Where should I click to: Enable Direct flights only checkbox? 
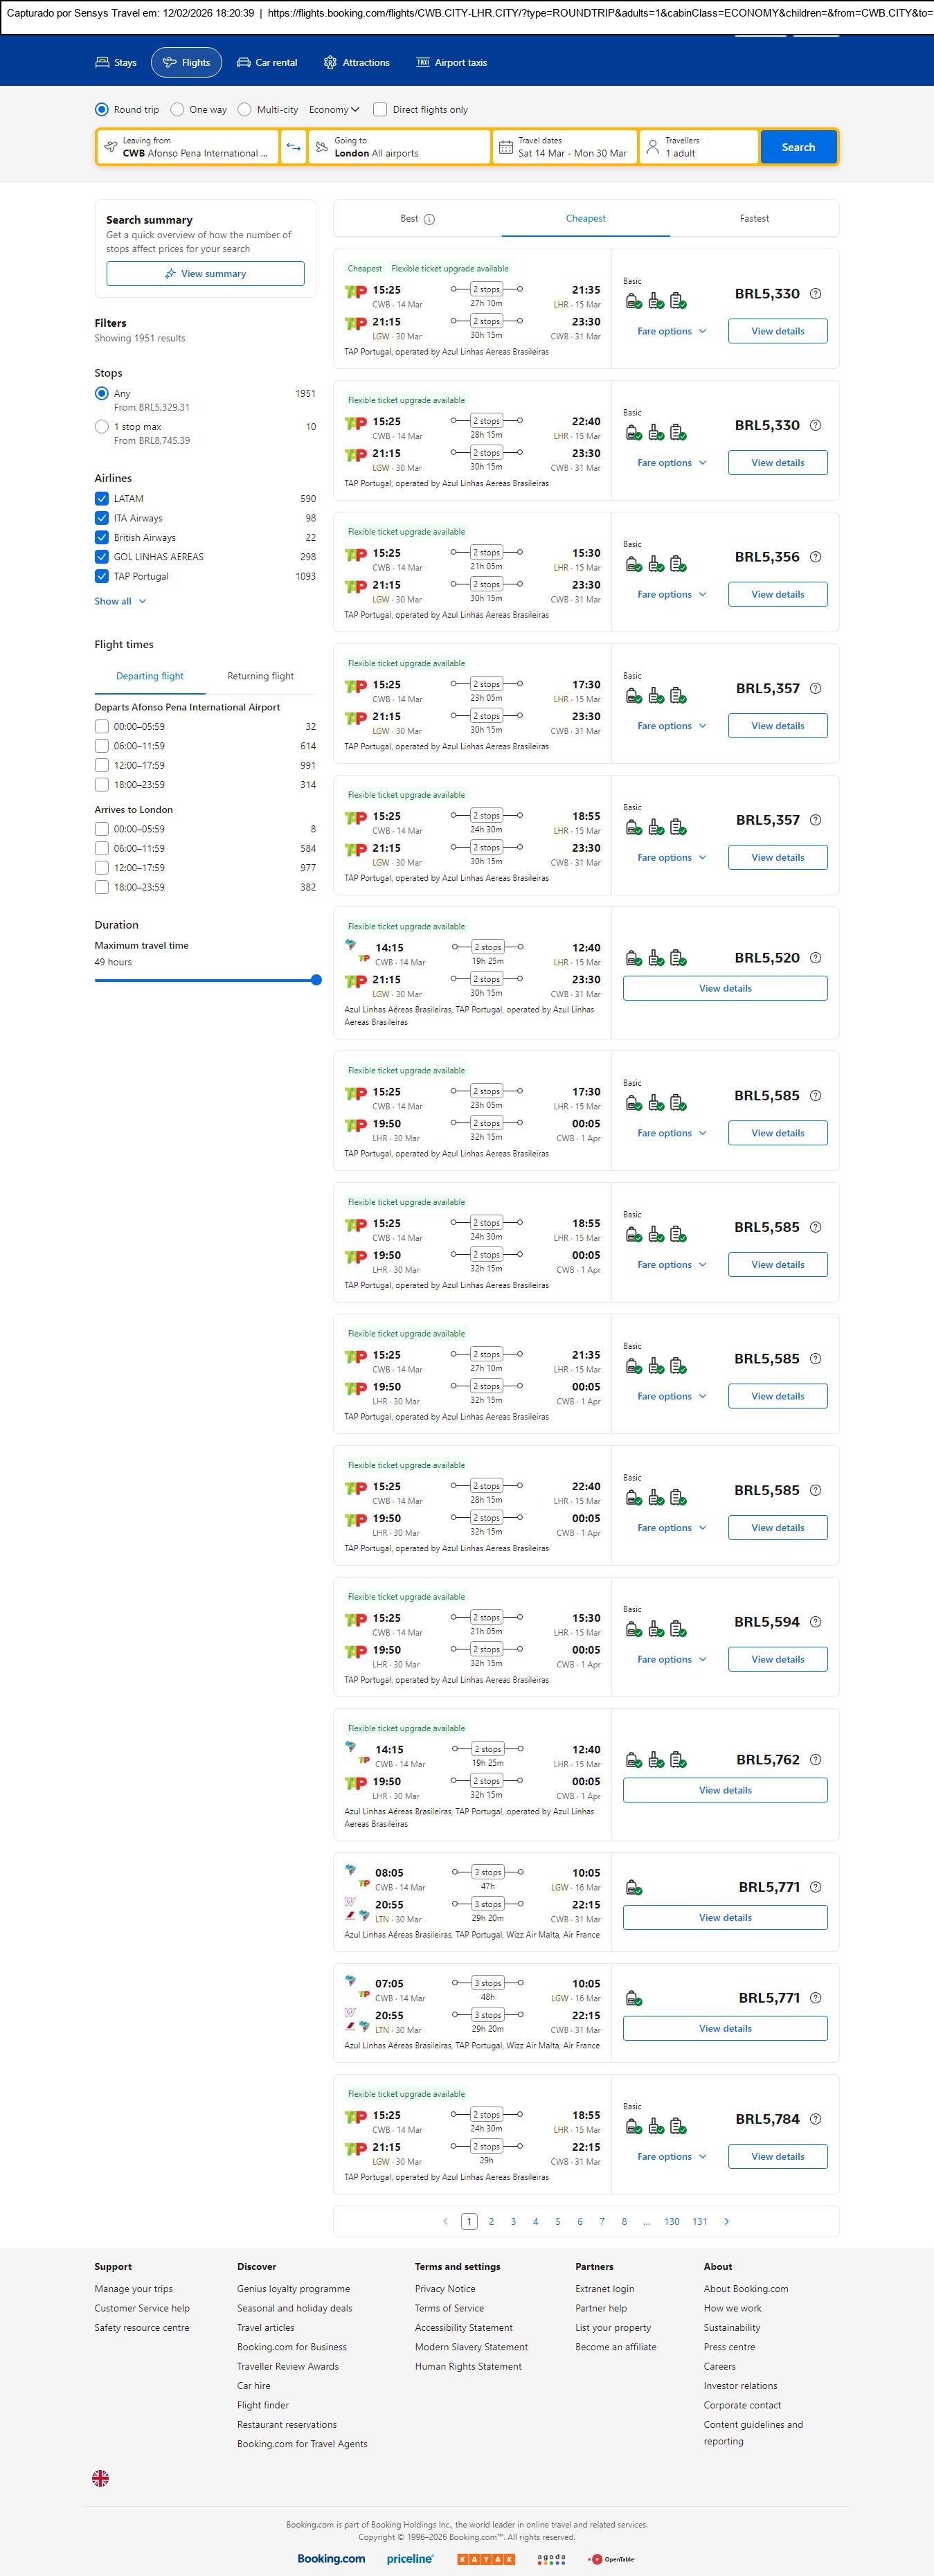tap(380, 109)
